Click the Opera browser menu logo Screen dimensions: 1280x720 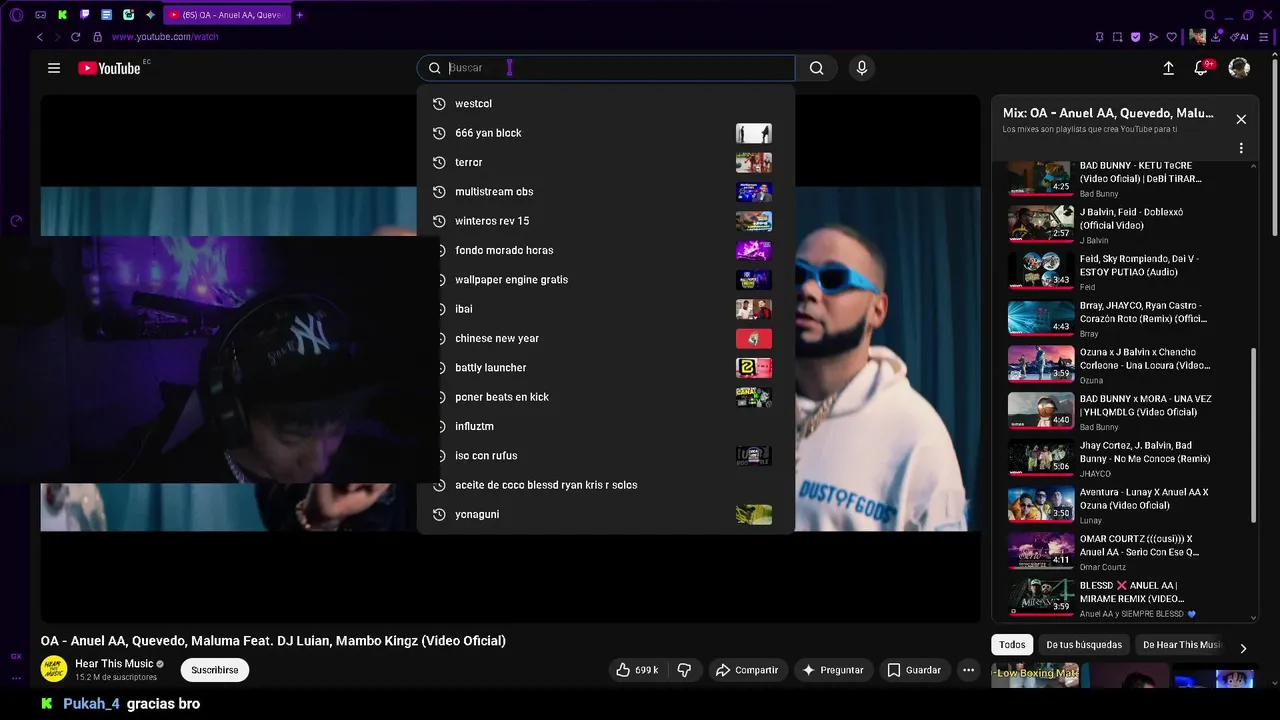(x=16, y=15)
